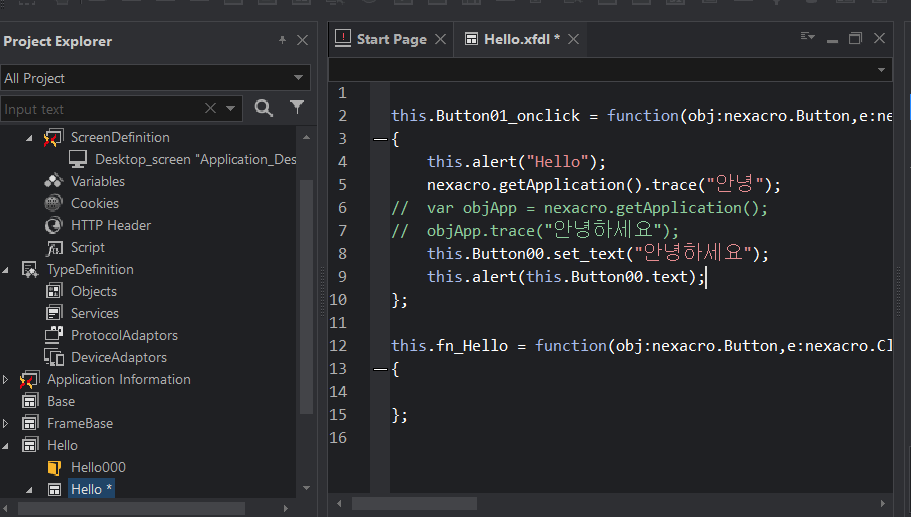Select the Objects icon
Viewport: 911px width, 517px height.
(x=54, y=291)
